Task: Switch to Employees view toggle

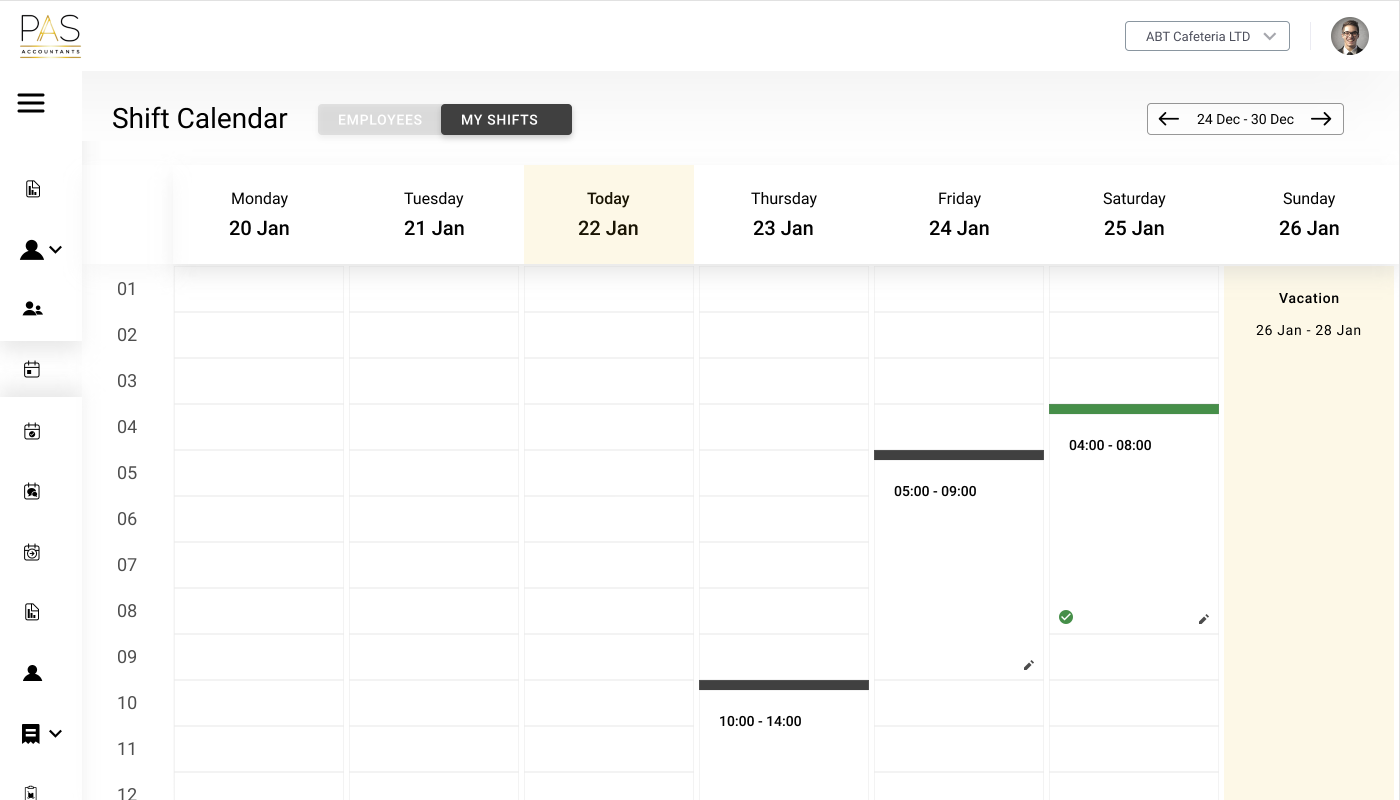Action: coord(380,120)
